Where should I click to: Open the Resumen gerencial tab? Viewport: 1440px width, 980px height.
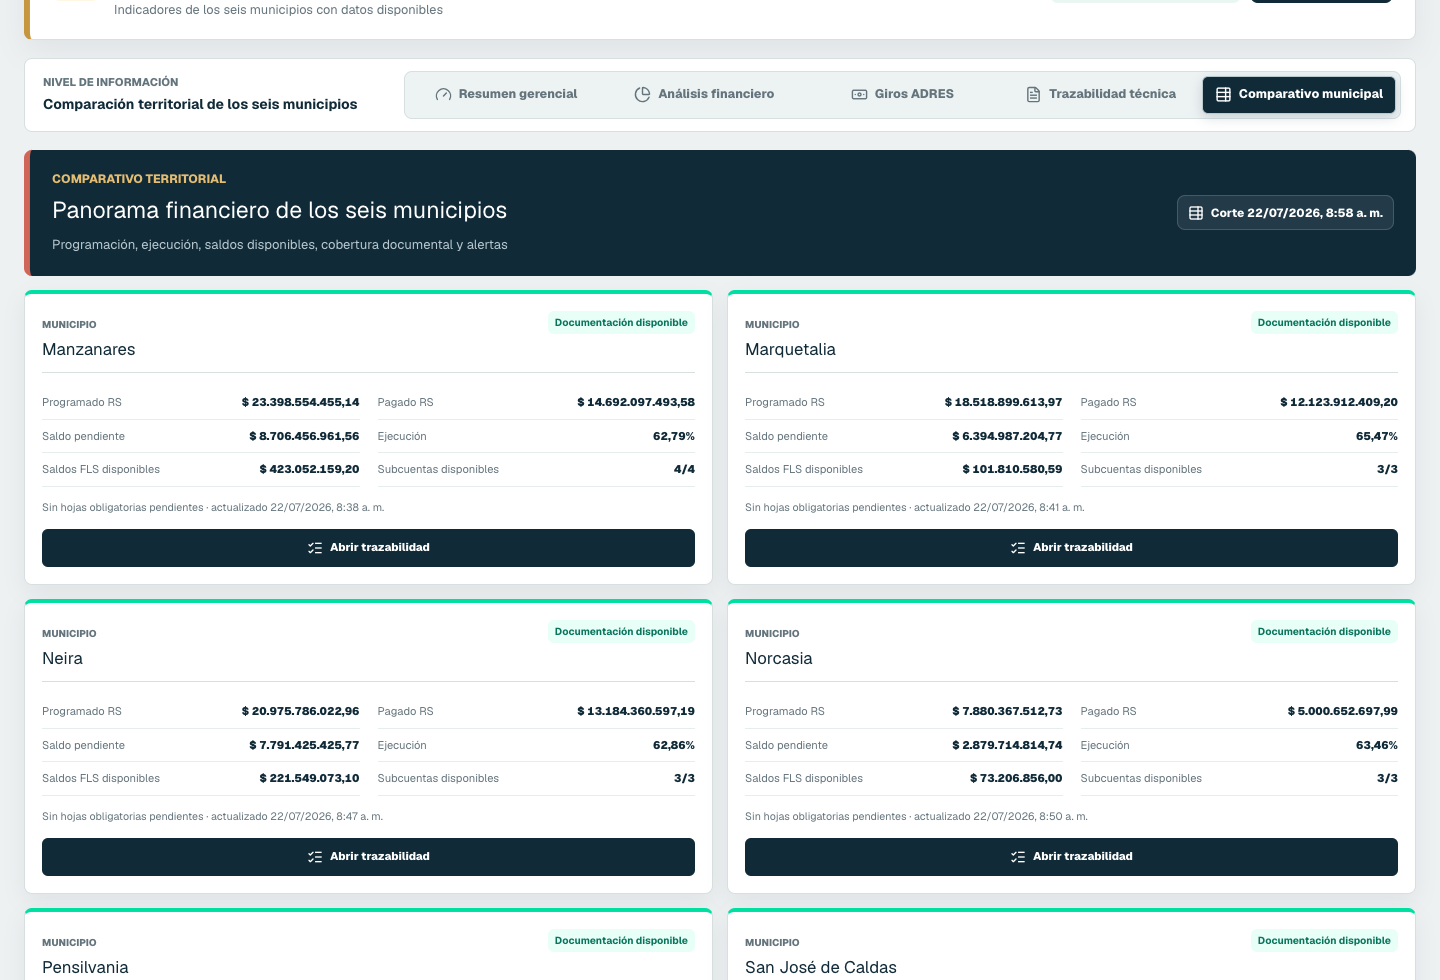point(506,94)
